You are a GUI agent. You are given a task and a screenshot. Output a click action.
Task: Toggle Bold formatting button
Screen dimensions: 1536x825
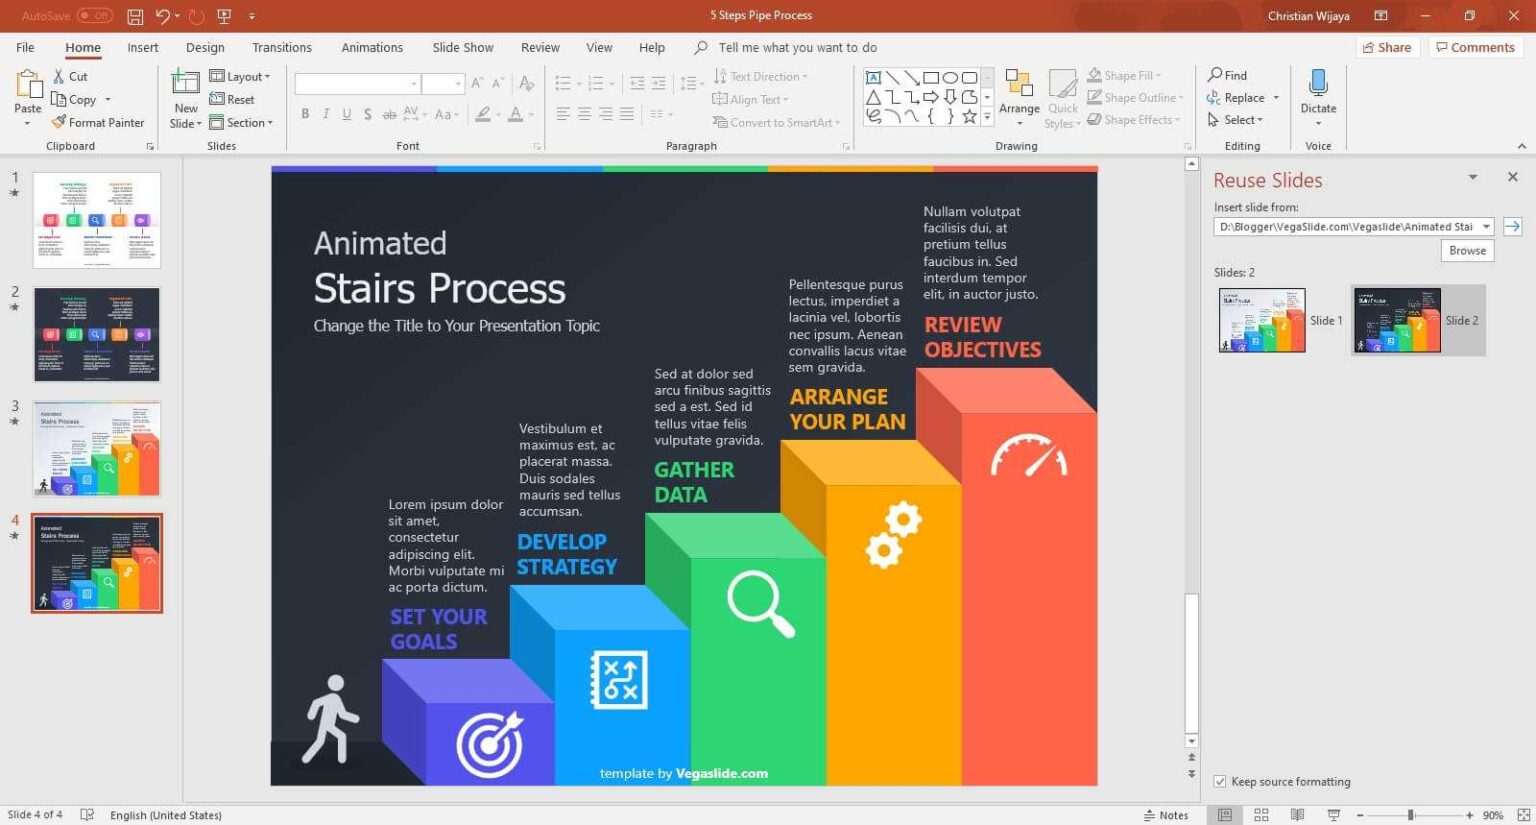(305, 114)
